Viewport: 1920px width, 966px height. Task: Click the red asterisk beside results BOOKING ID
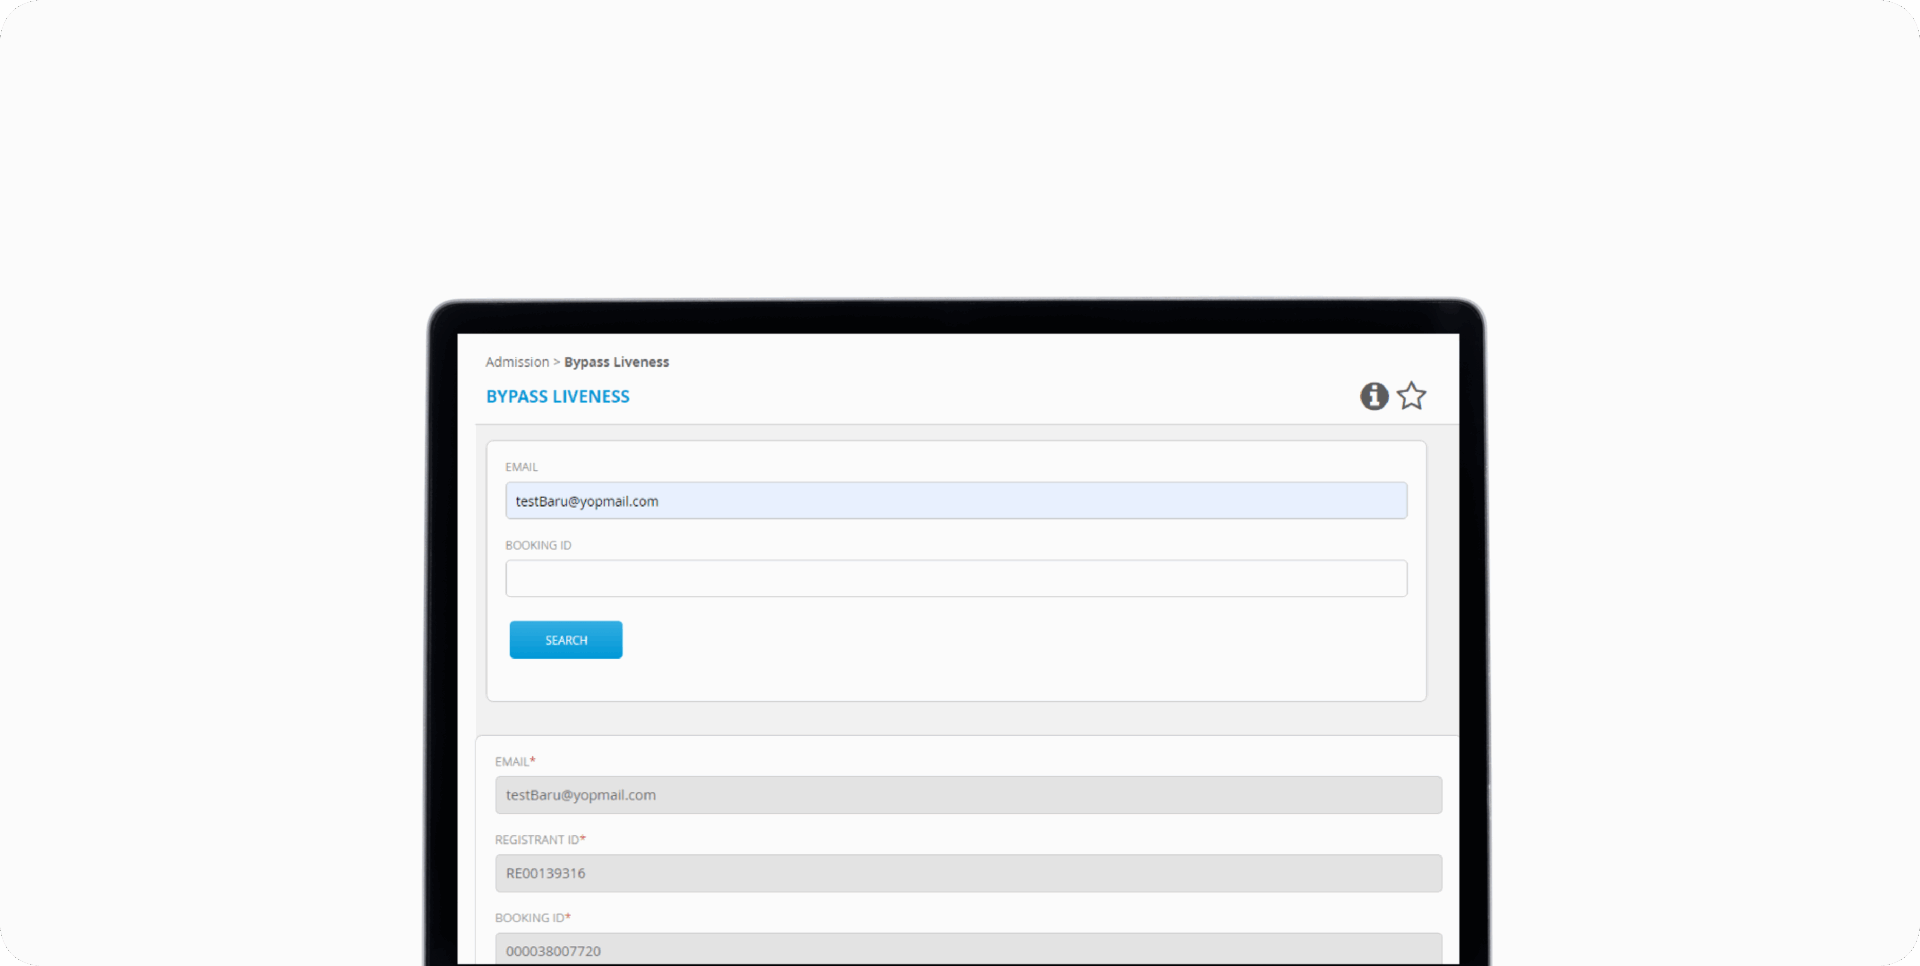[x=568, y=917]
